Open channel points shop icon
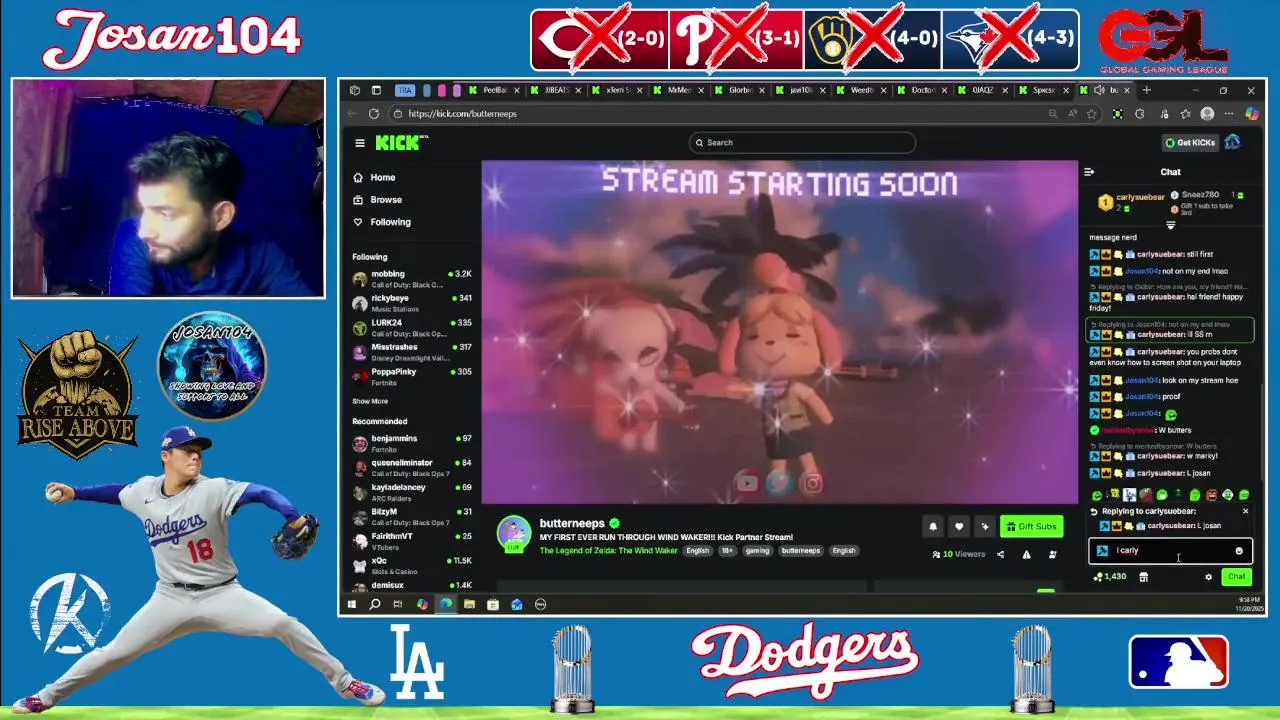This screenshot has width=1280, height=720. coord(1143,577)
